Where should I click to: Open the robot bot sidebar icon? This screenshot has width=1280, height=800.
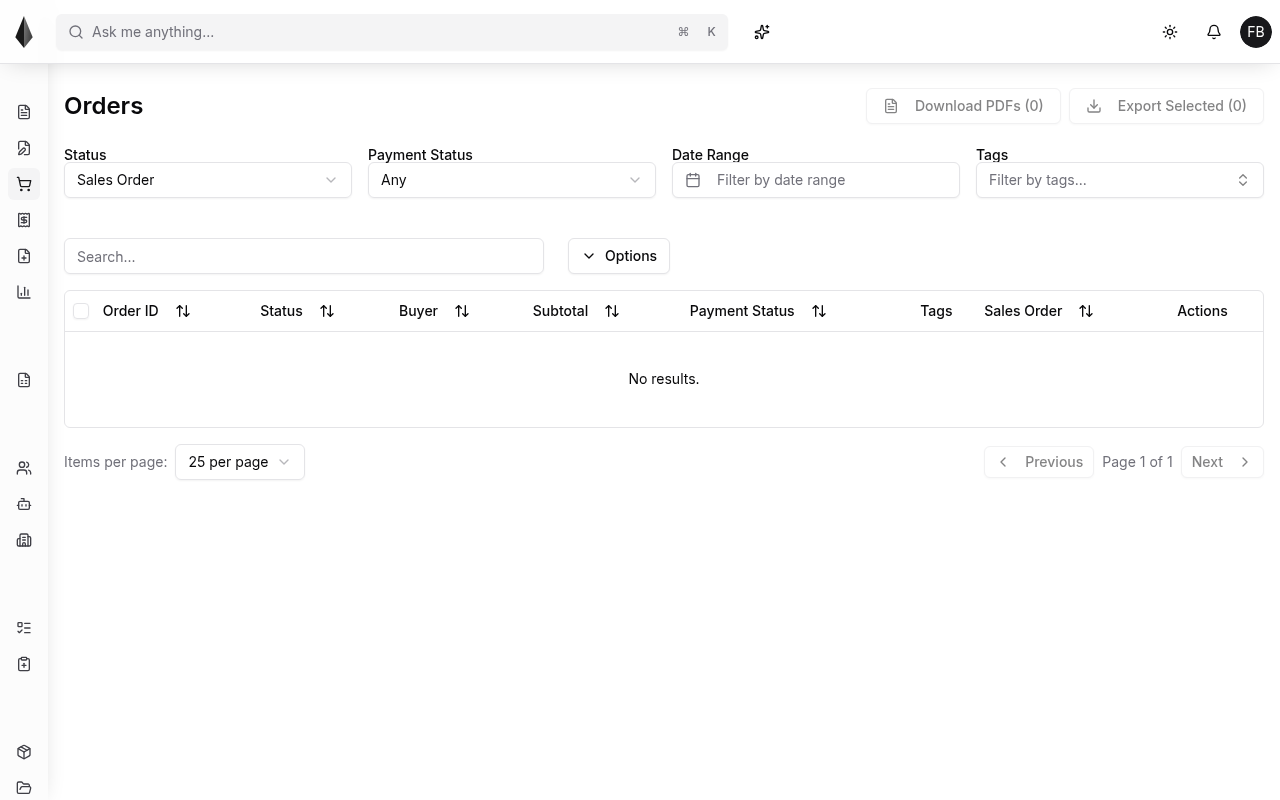(24, 504)
